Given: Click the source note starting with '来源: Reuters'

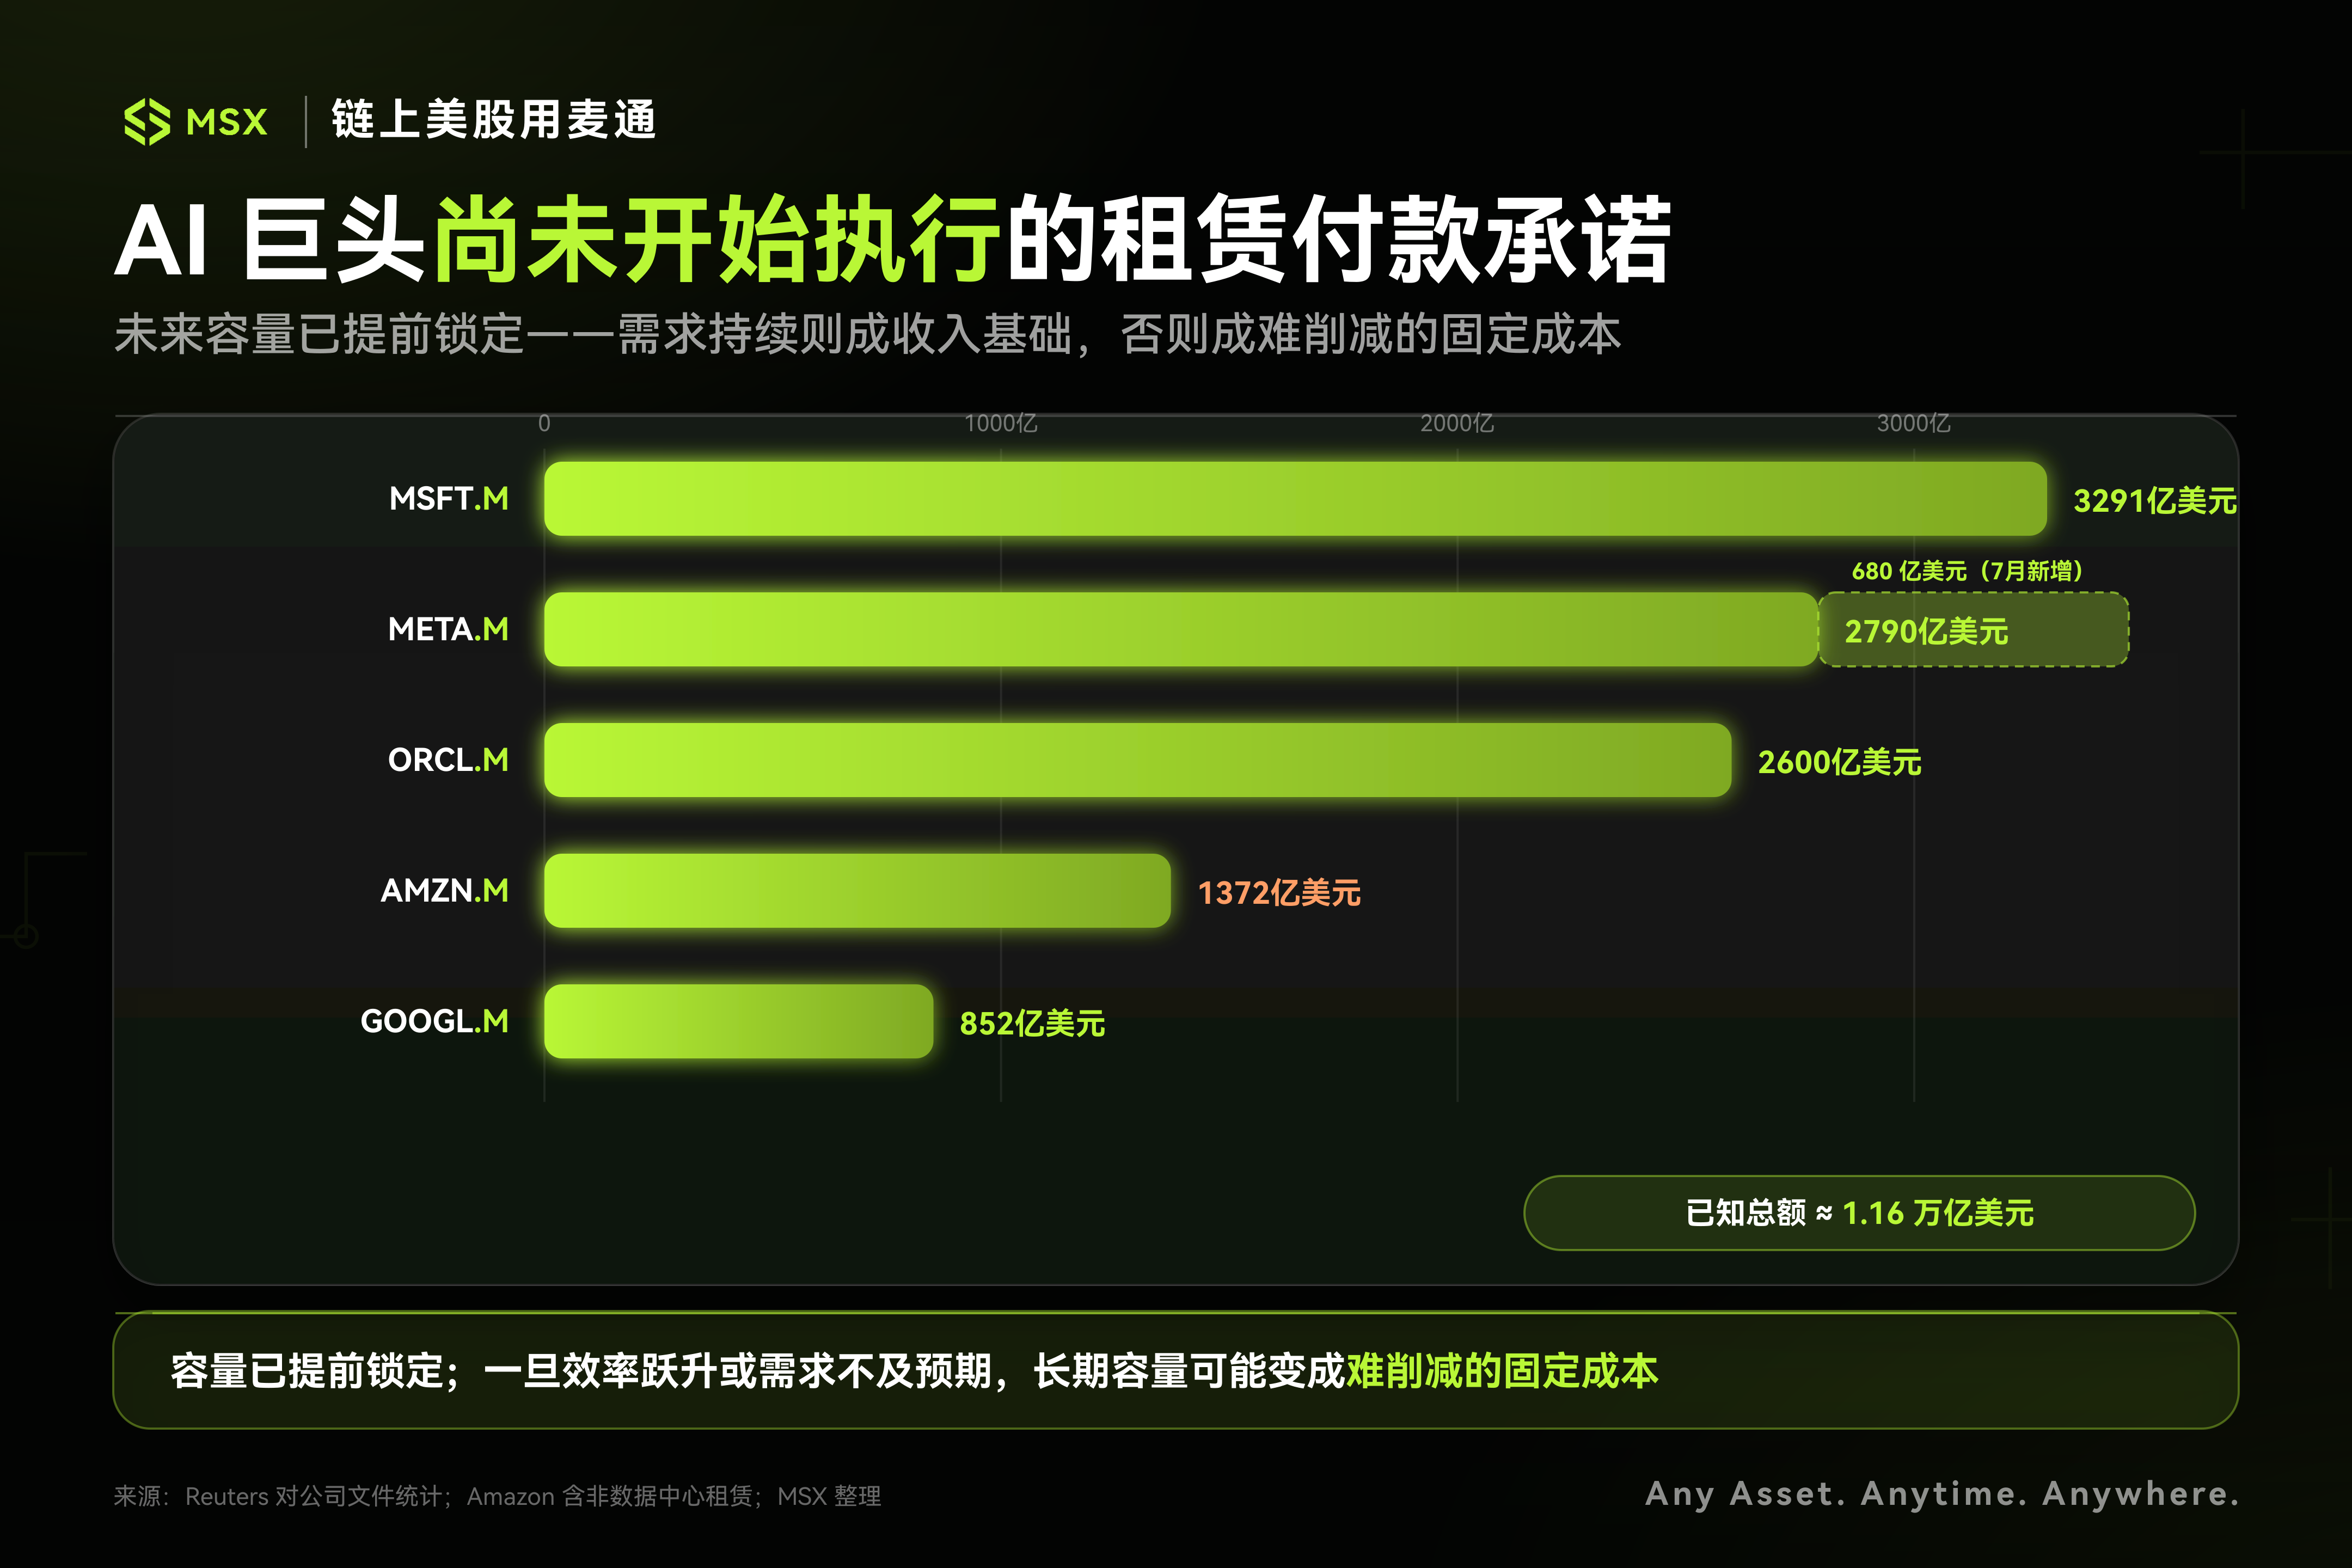Looking at the screenshot, I should point(497,1496).
